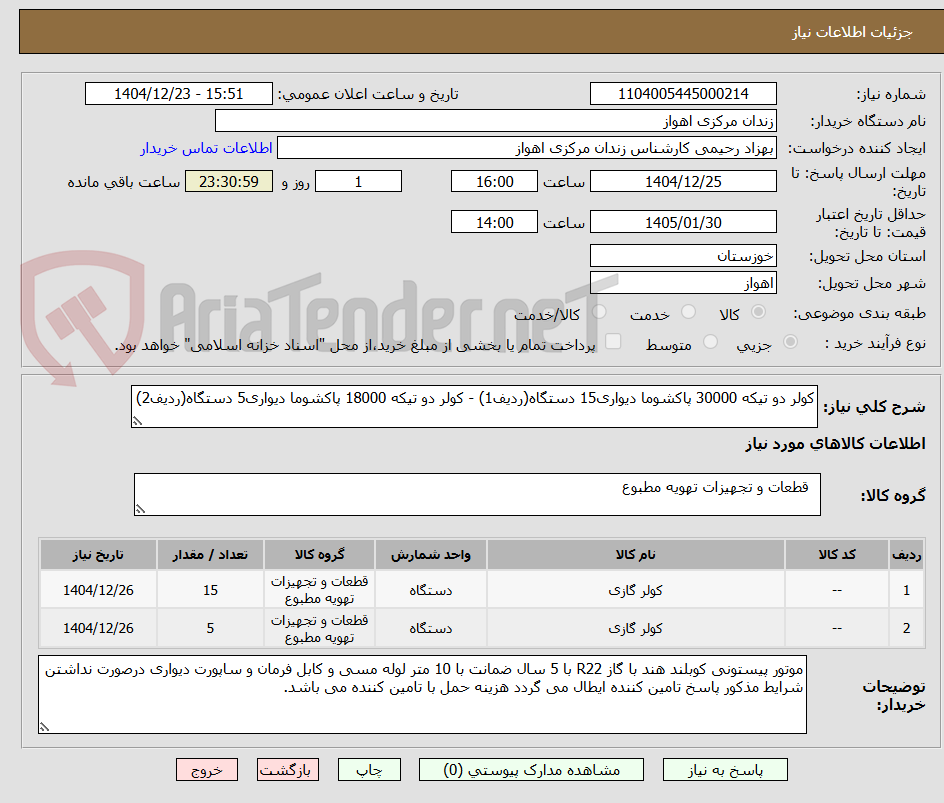Click the price validity date 1405/01/30
Screen dimensions: 944x803
683,222
